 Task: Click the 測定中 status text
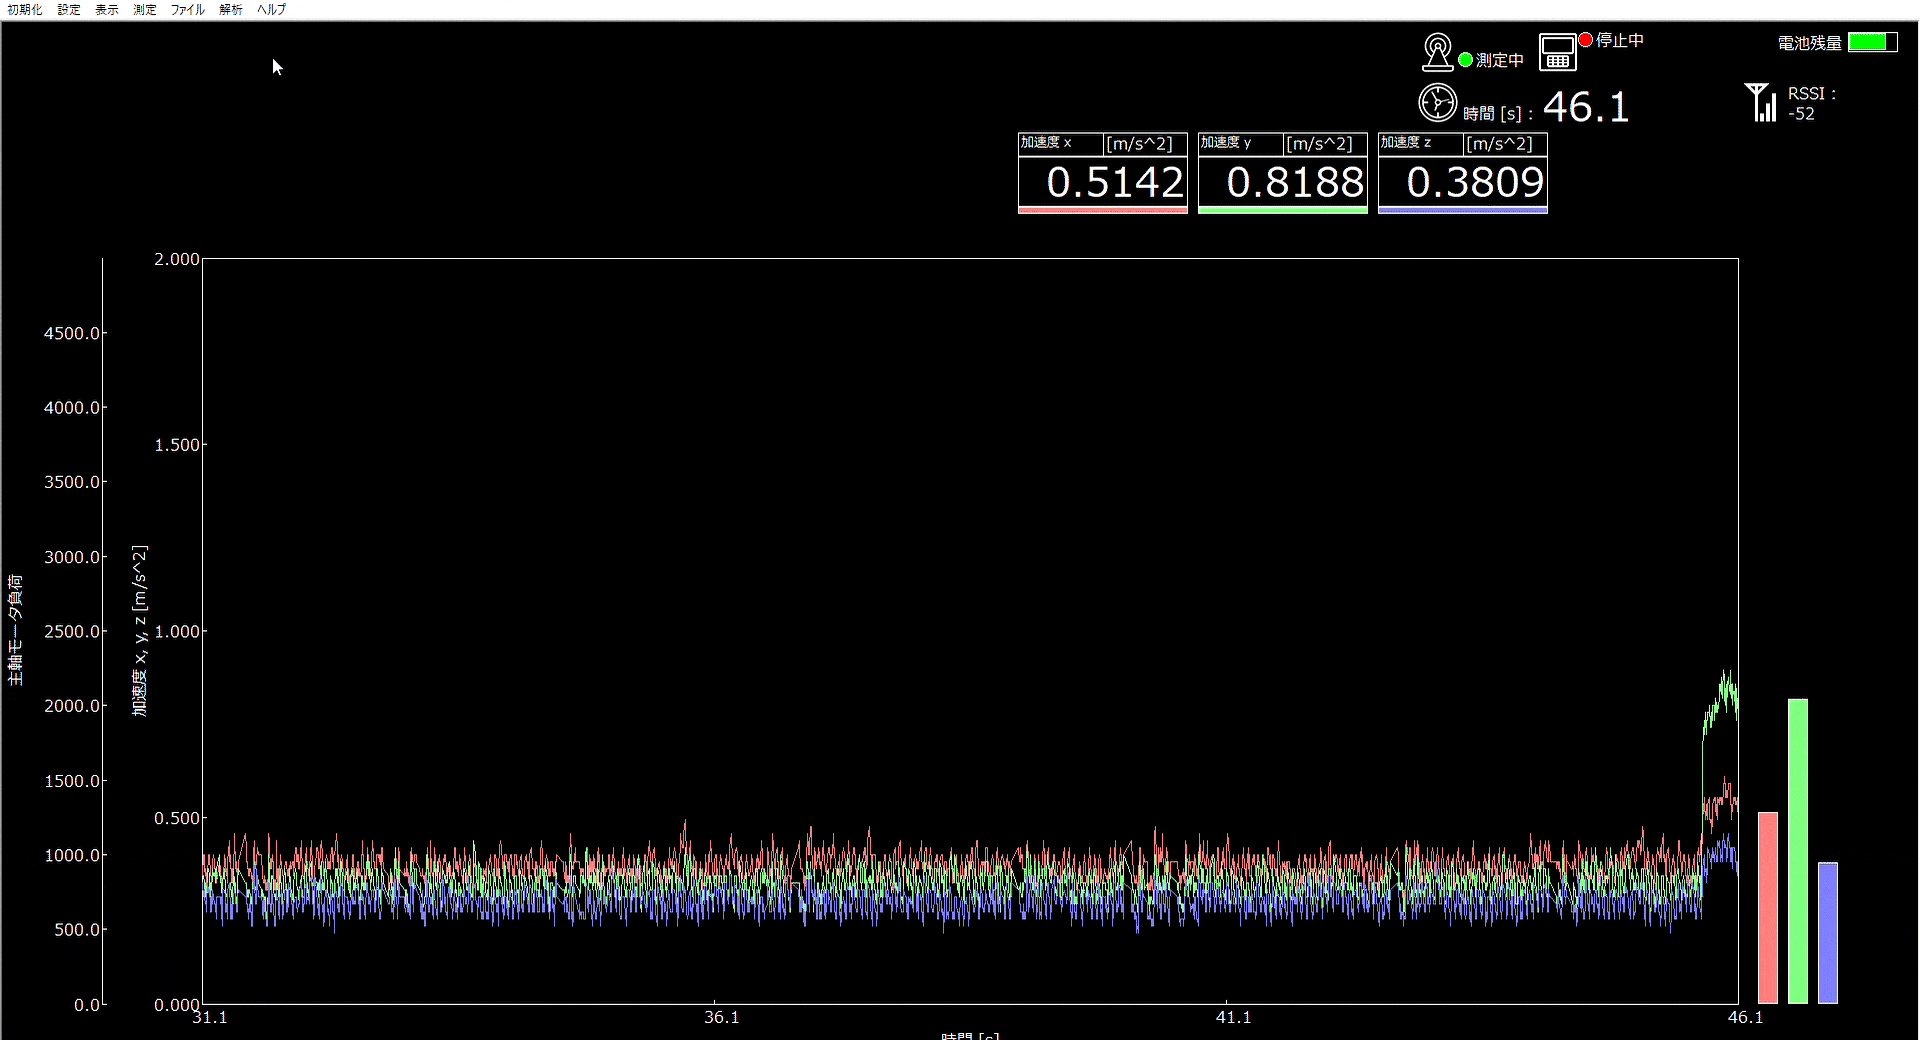pos(1500,60)
